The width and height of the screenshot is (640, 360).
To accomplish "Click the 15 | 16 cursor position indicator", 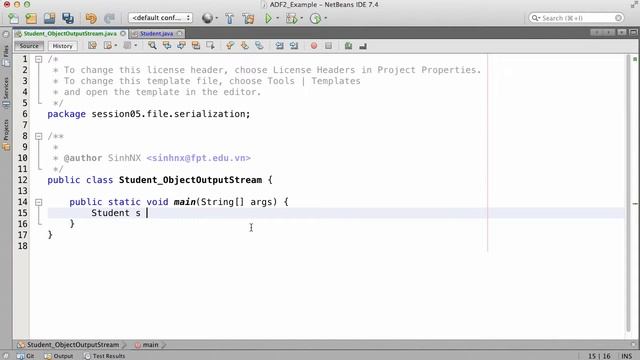I will coord(599,356).
